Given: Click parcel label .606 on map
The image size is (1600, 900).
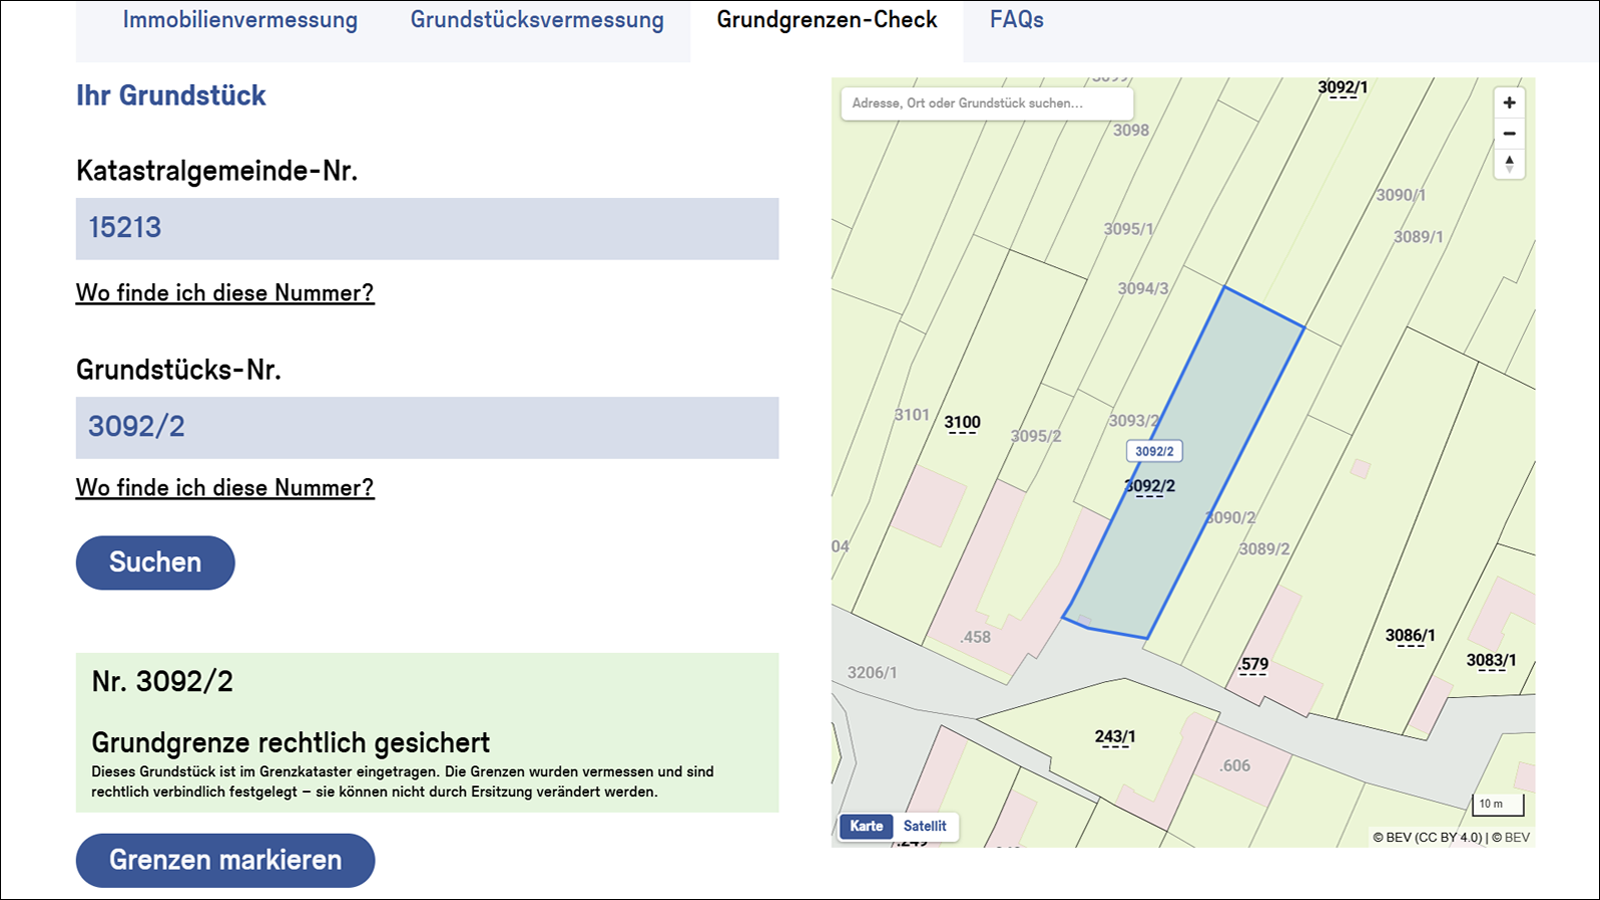Looking at the screenshot, I should coord(1235,766).
